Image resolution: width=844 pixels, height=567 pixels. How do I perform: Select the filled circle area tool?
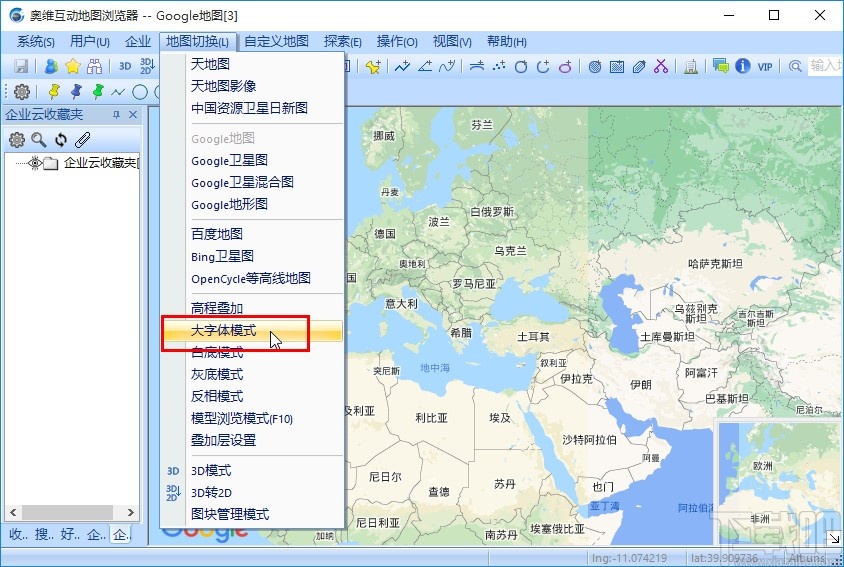(x=595, y=66)
